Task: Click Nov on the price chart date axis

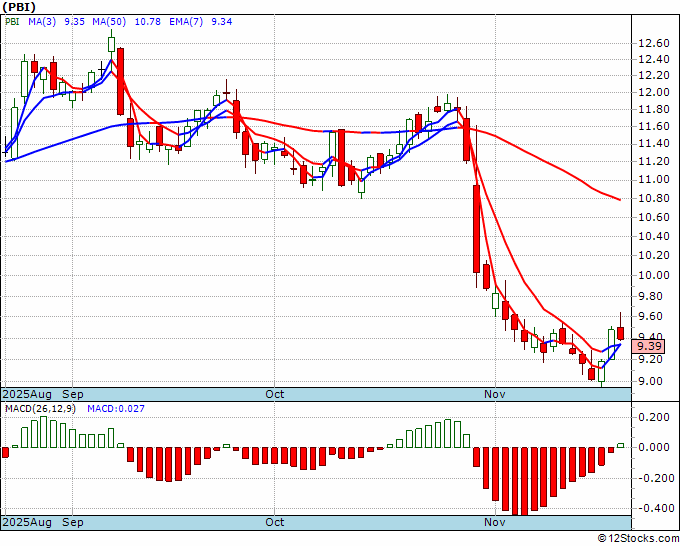Action: coord(495,394)
